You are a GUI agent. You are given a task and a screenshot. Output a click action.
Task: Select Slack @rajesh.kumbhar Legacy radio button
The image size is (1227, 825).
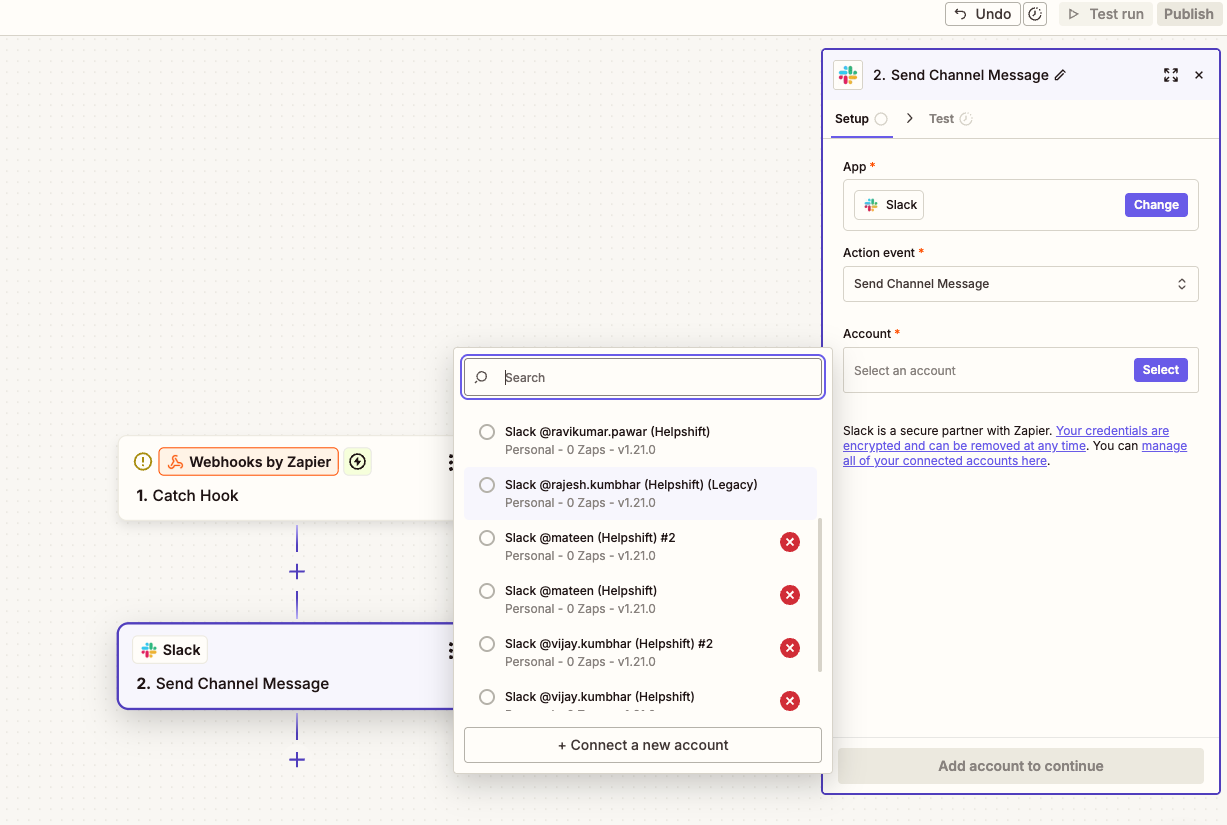(487, 485)
